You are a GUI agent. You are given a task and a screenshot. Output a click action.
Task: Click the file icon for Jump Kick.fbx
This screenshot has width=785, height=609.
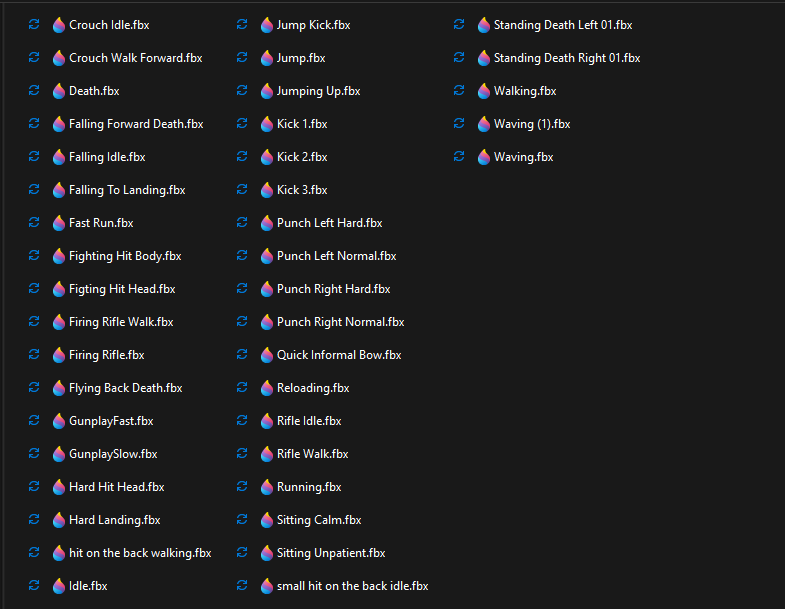pyautogui.click(x=267, y=25)
